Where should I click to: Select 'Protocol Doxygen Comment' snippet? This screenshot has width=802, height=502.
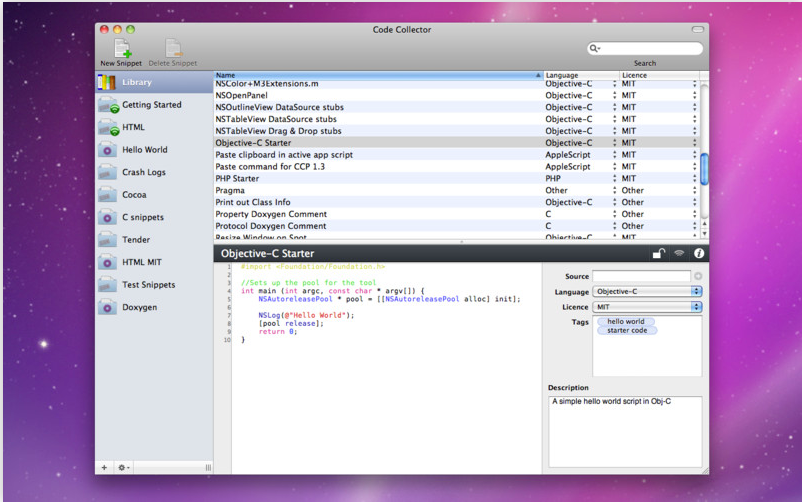point(457,226)
